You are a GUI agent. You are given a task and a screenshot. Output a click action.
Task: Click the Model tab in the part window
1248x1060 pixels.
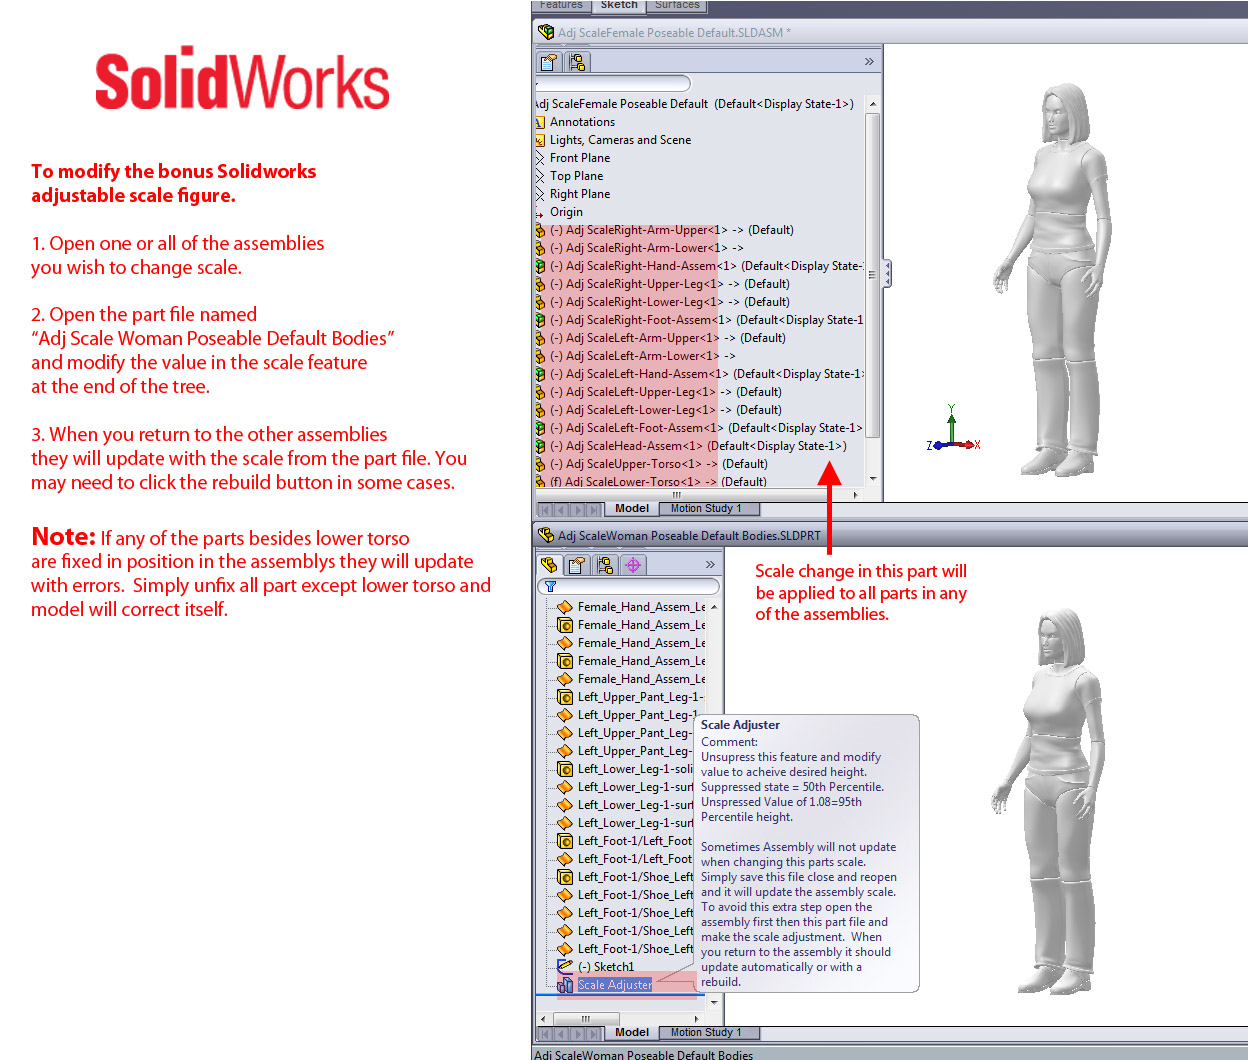631,1032
